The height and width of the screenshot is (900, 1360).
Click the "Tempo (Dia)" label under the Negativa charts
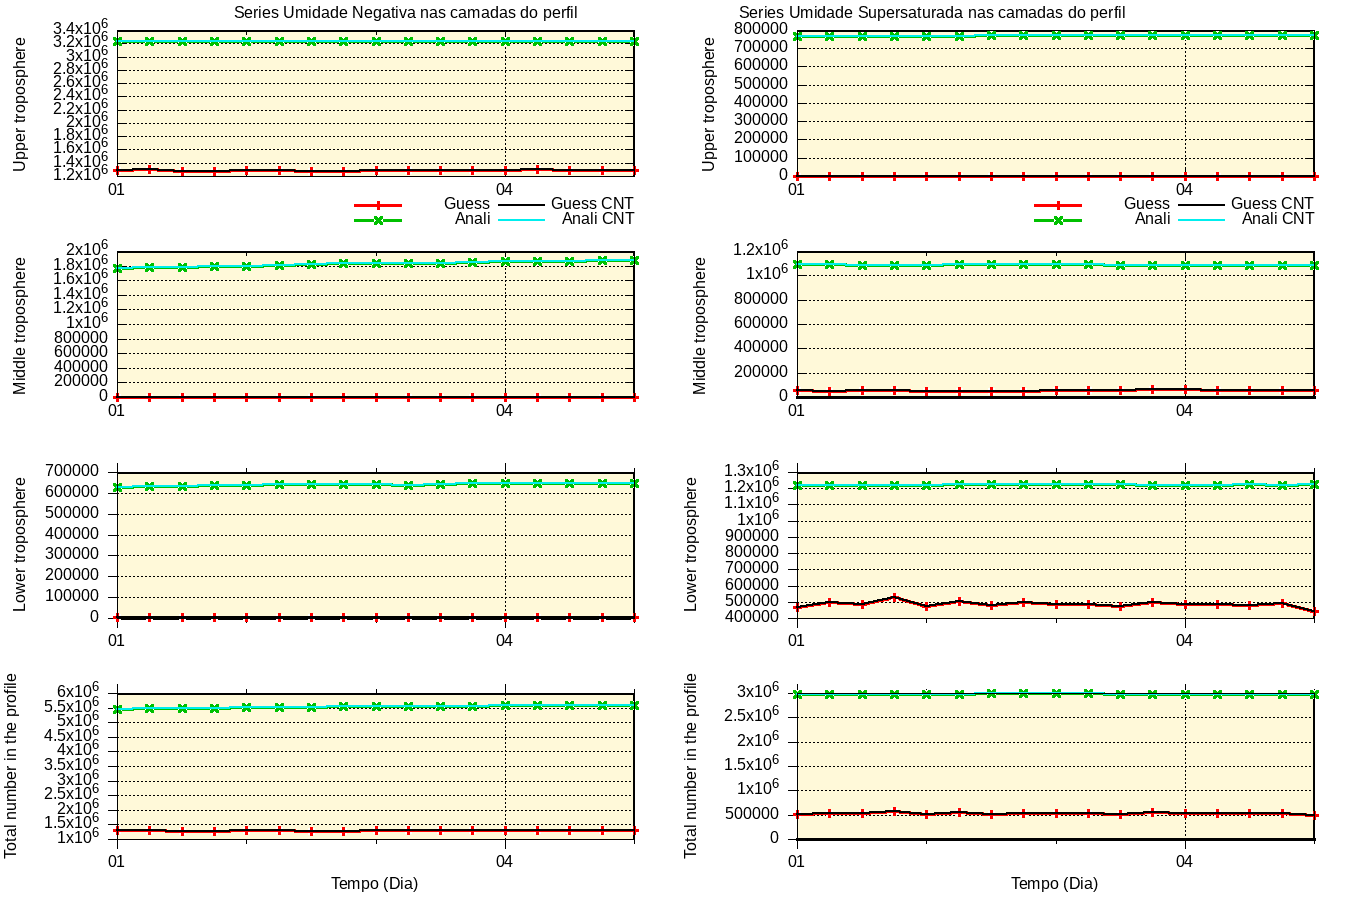pyautogui.click(x=374, y=884)
